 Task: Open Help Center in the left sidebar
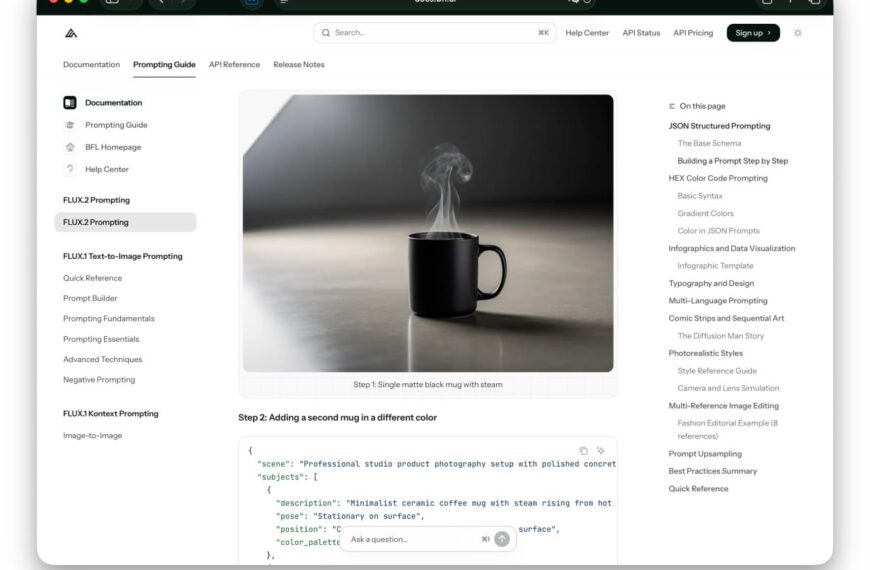(107, 169)
